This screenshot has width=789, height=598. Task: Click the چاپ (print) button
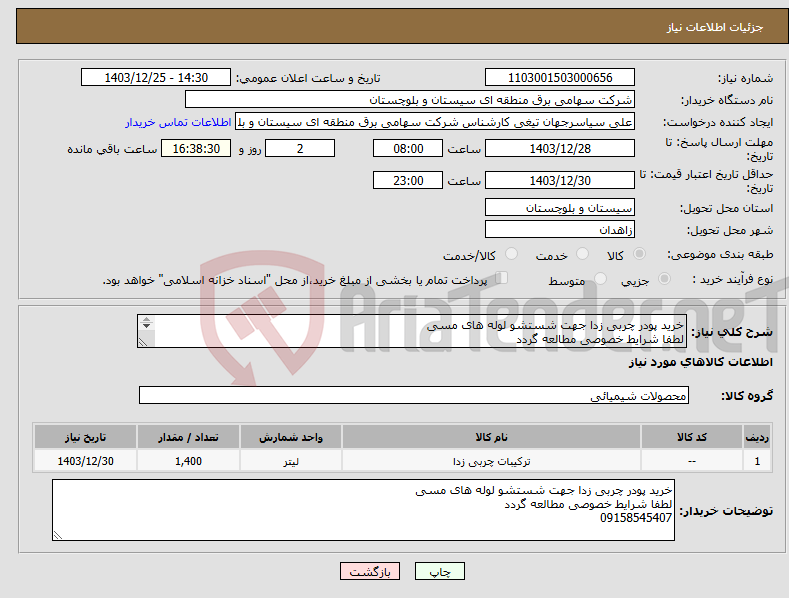coord(439,571)
